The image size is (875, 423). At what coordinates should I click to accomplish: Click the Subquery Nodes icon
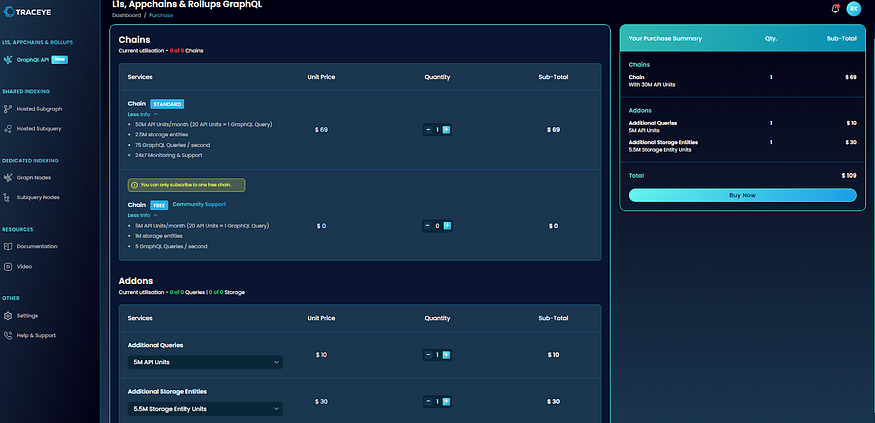(8, 197)
